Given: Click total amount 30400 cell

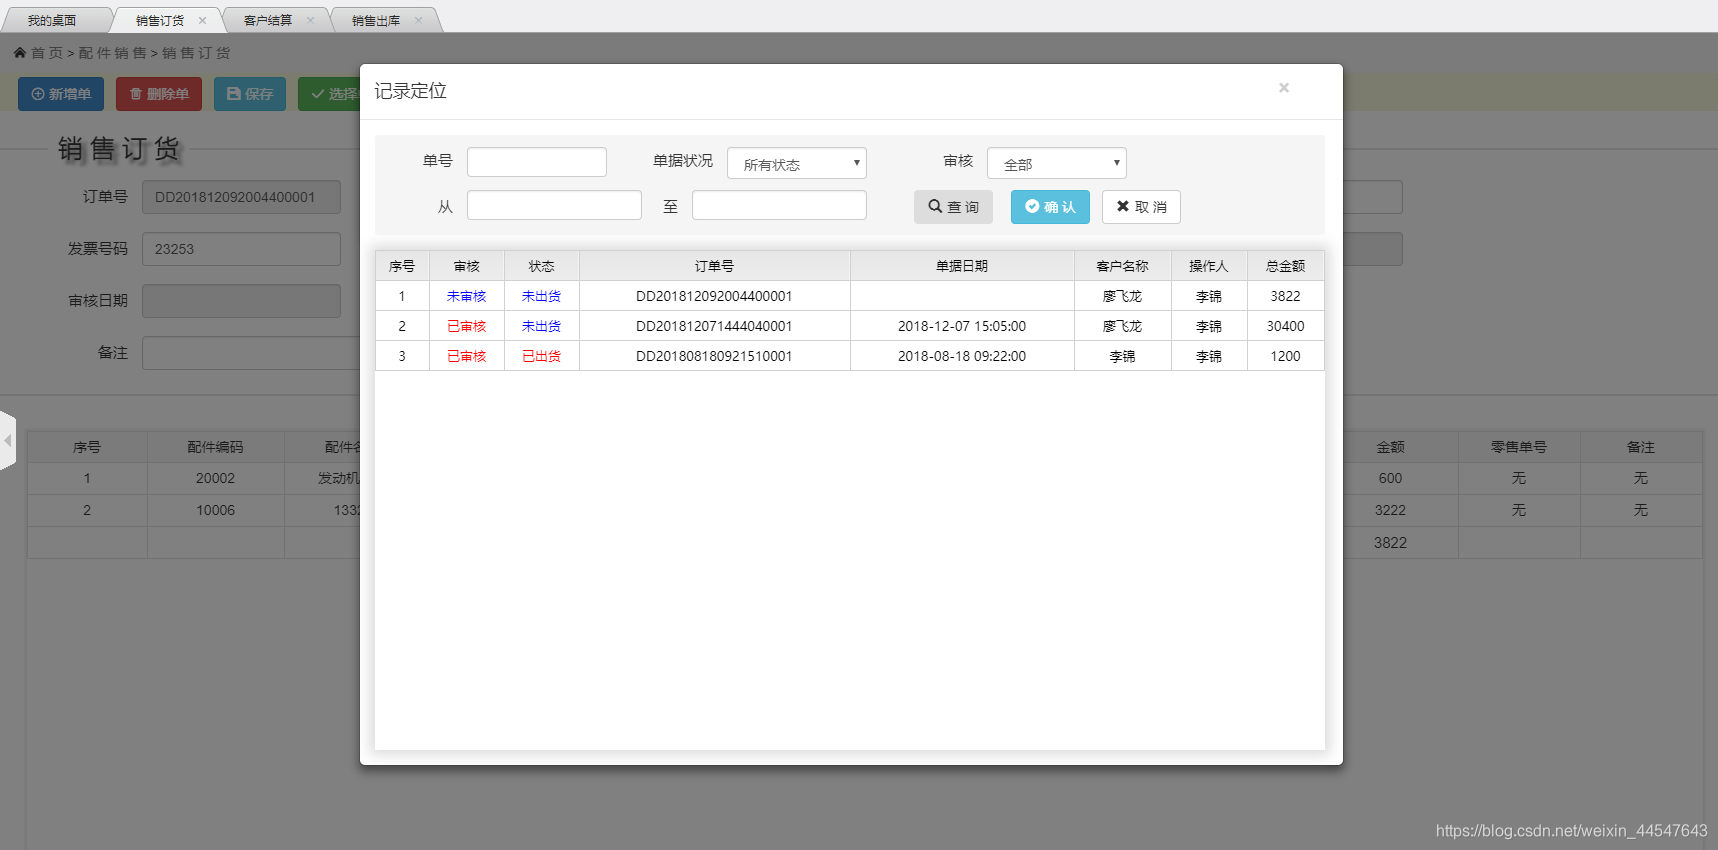Looking at the screenshot, I should 1286,326.
